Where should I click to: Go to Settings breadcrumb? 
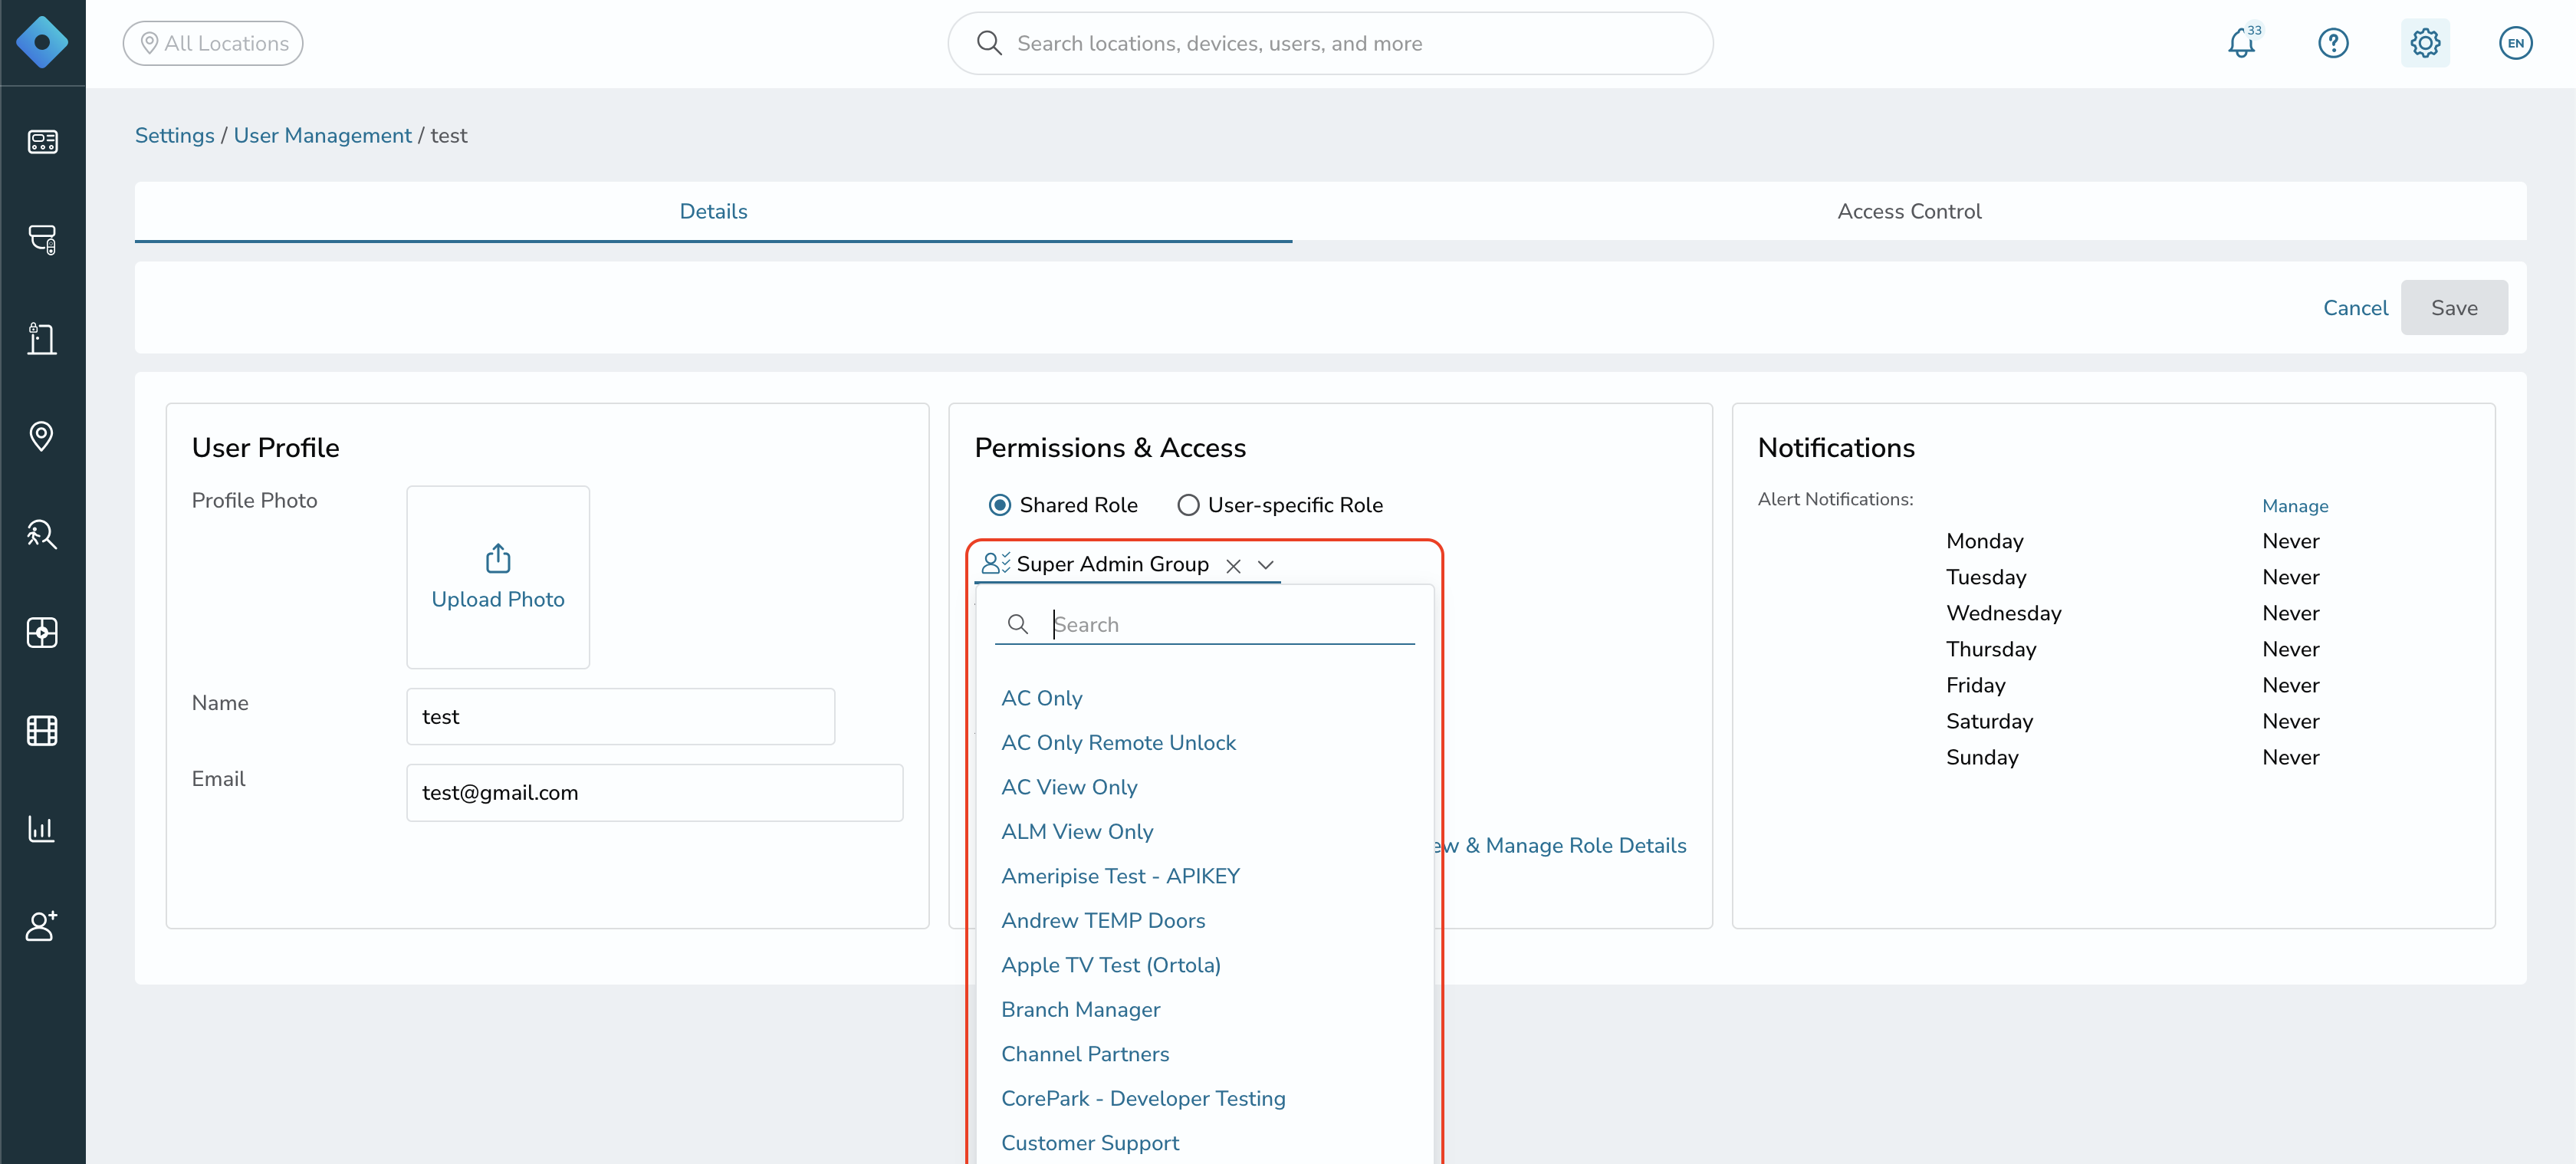(x=174, y=135)
